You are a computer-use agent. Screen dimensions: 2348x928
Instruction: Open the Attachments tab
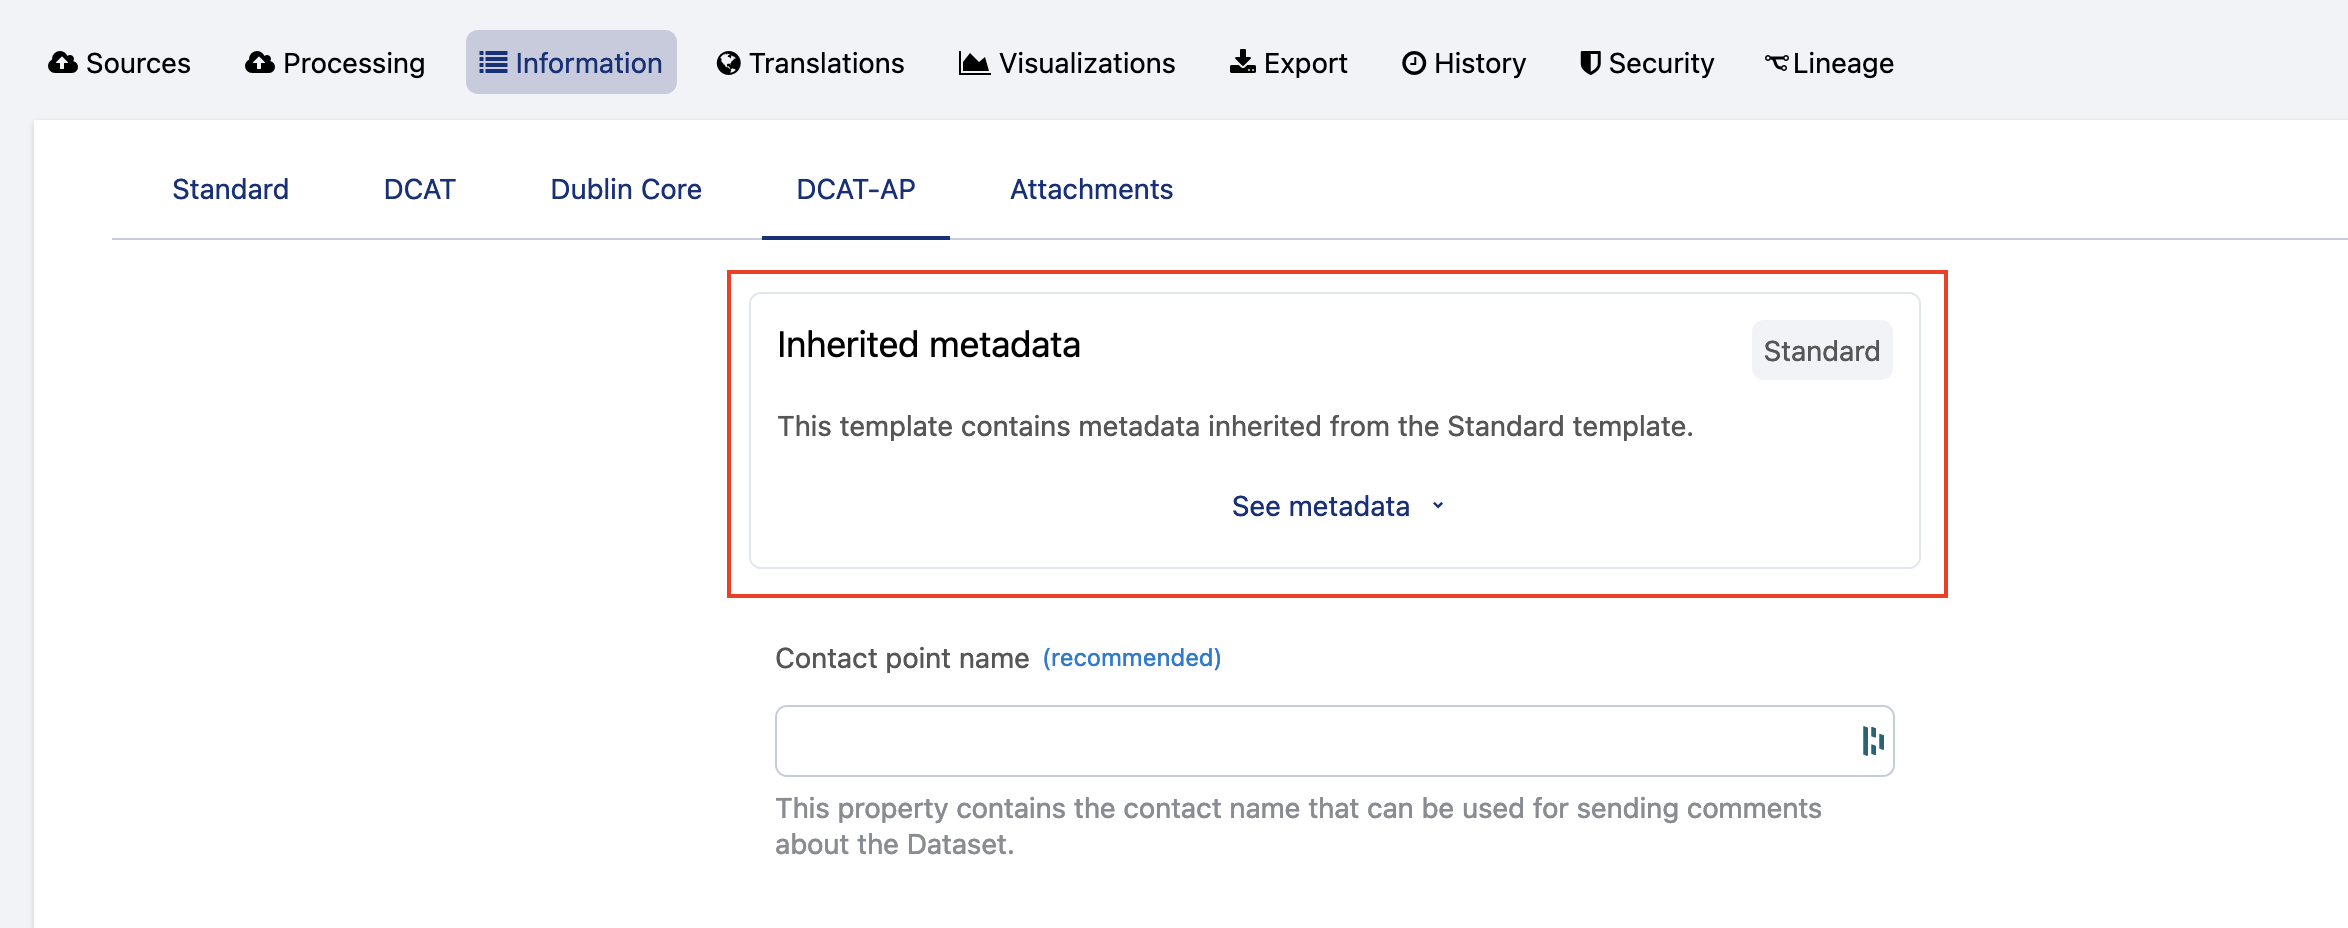(1091, 189)
